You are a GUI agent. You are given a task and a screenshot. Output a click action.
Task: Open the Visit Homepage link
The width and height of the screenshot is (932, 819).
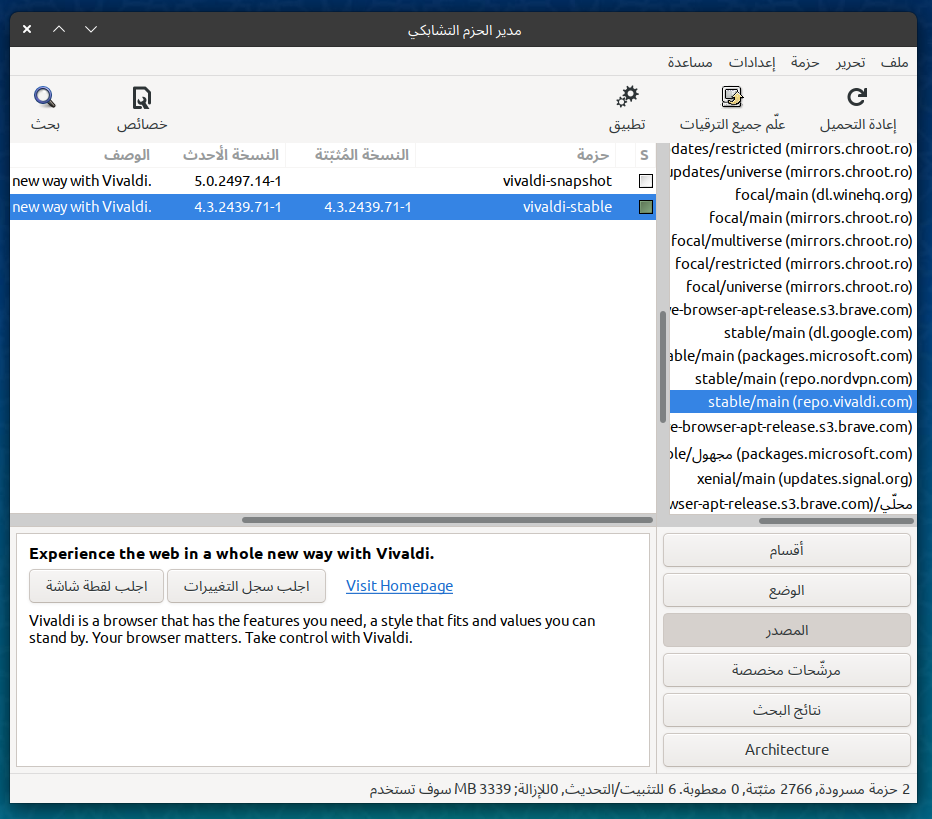(x=399, y=586)
